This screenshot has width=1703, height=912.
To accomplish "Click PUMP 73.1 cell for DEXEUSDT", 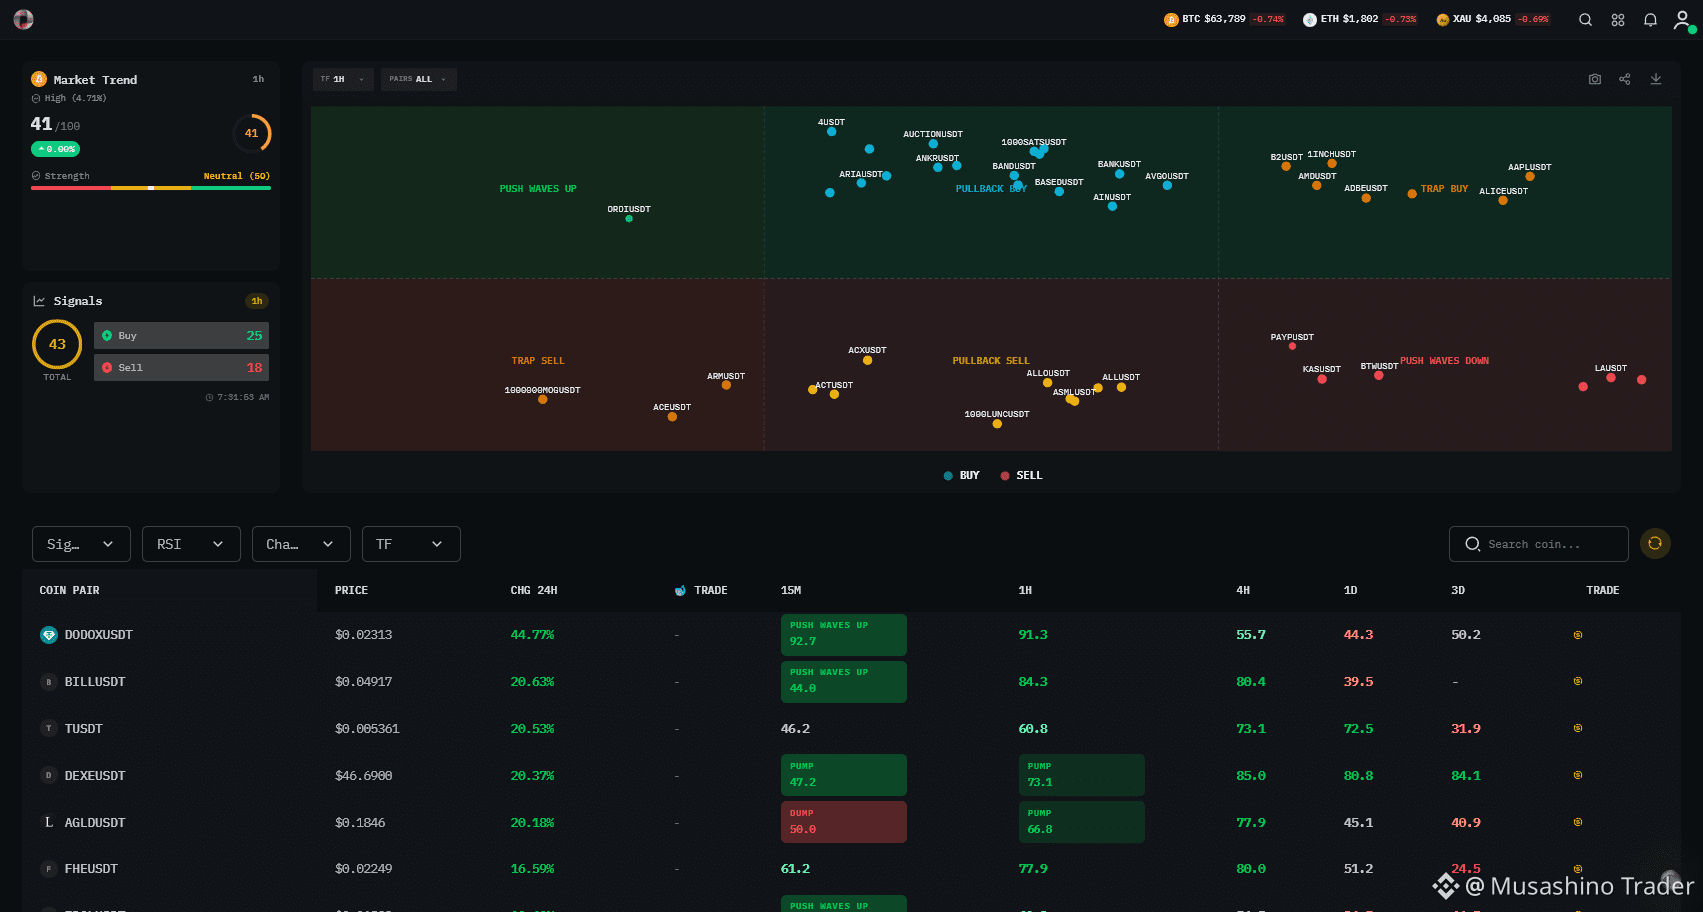I will [1081, 775].
